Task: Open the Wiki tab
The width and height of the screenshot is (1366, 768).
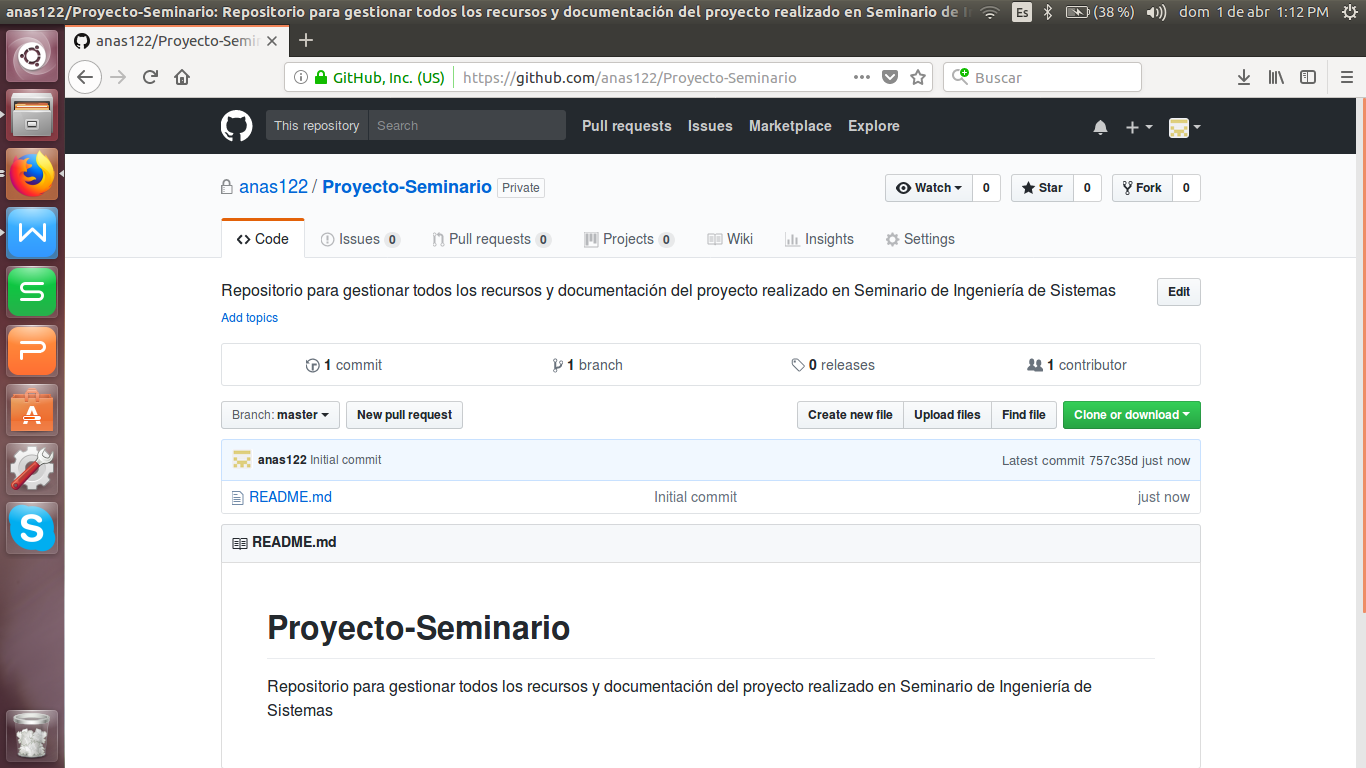Action: (730, 239)
